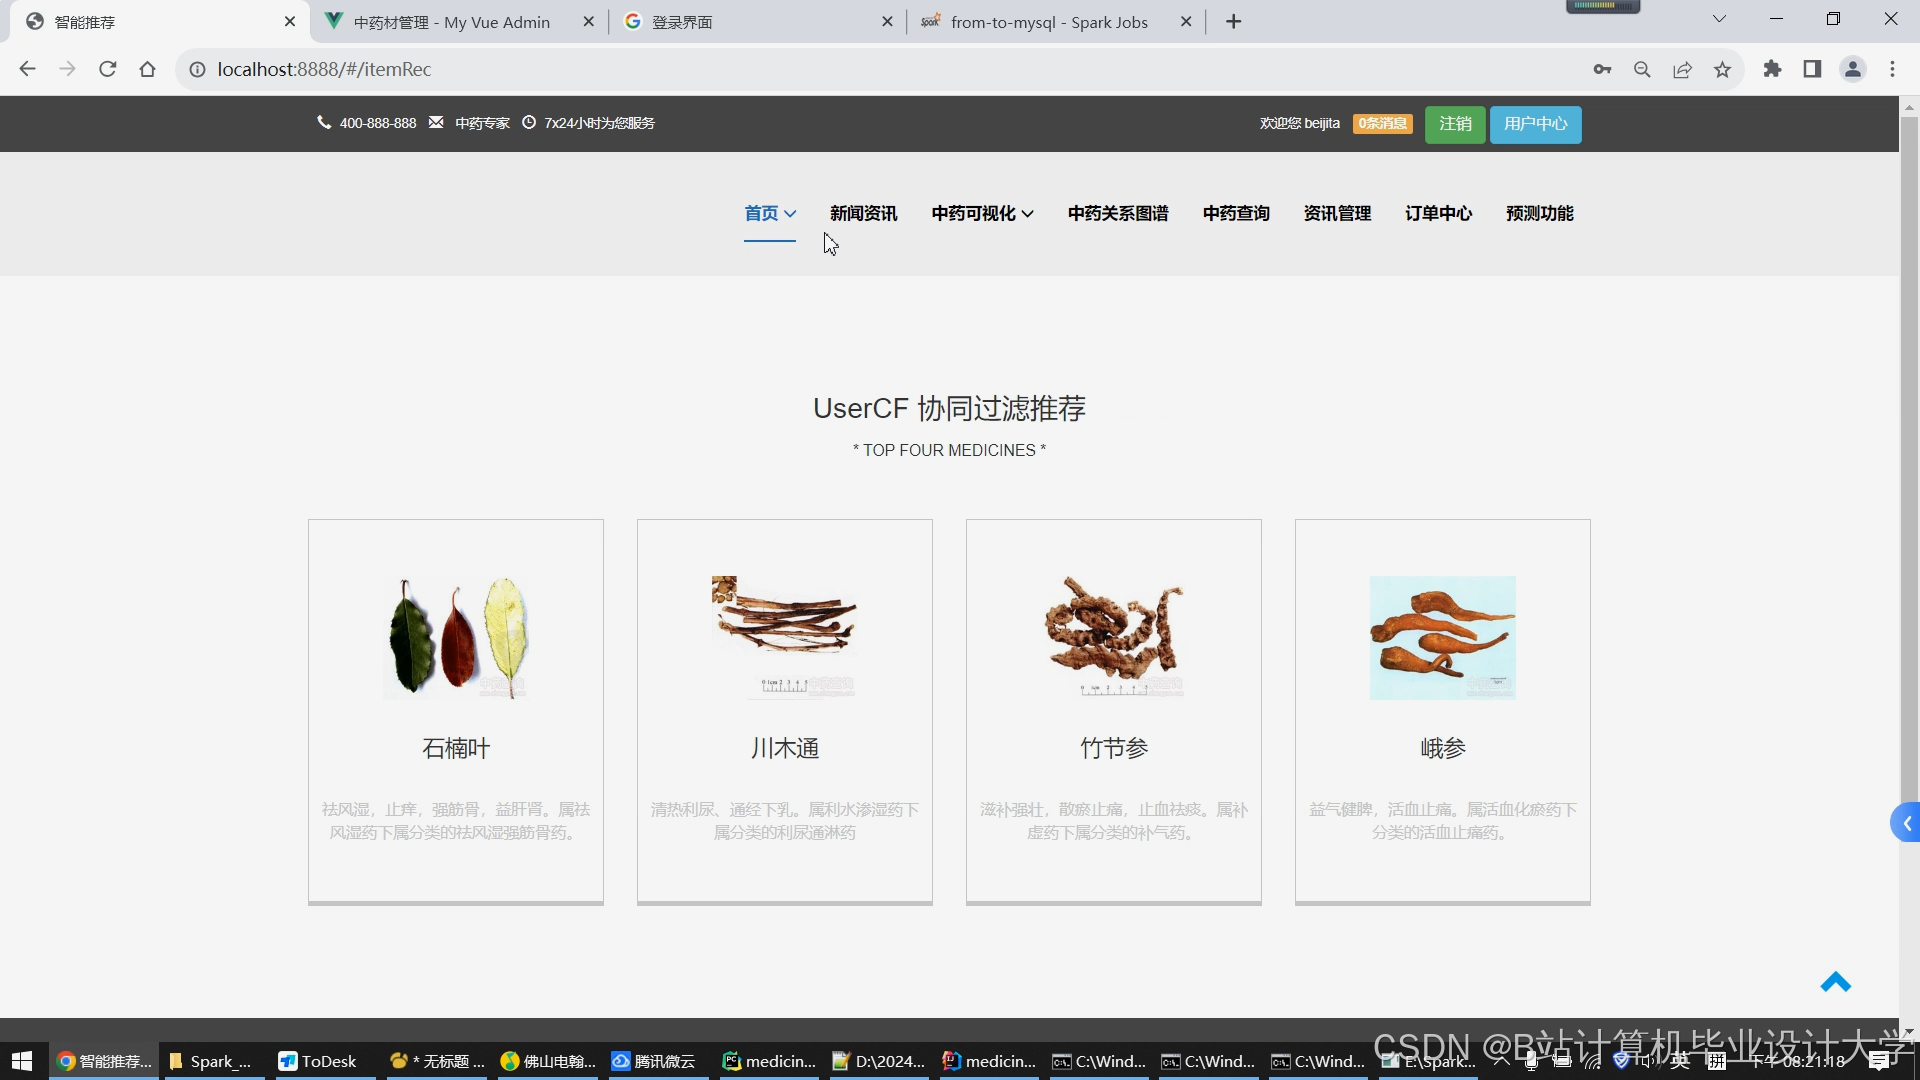
Task: Click the password key icon in address bar
Action: (x=1602, y=70)
